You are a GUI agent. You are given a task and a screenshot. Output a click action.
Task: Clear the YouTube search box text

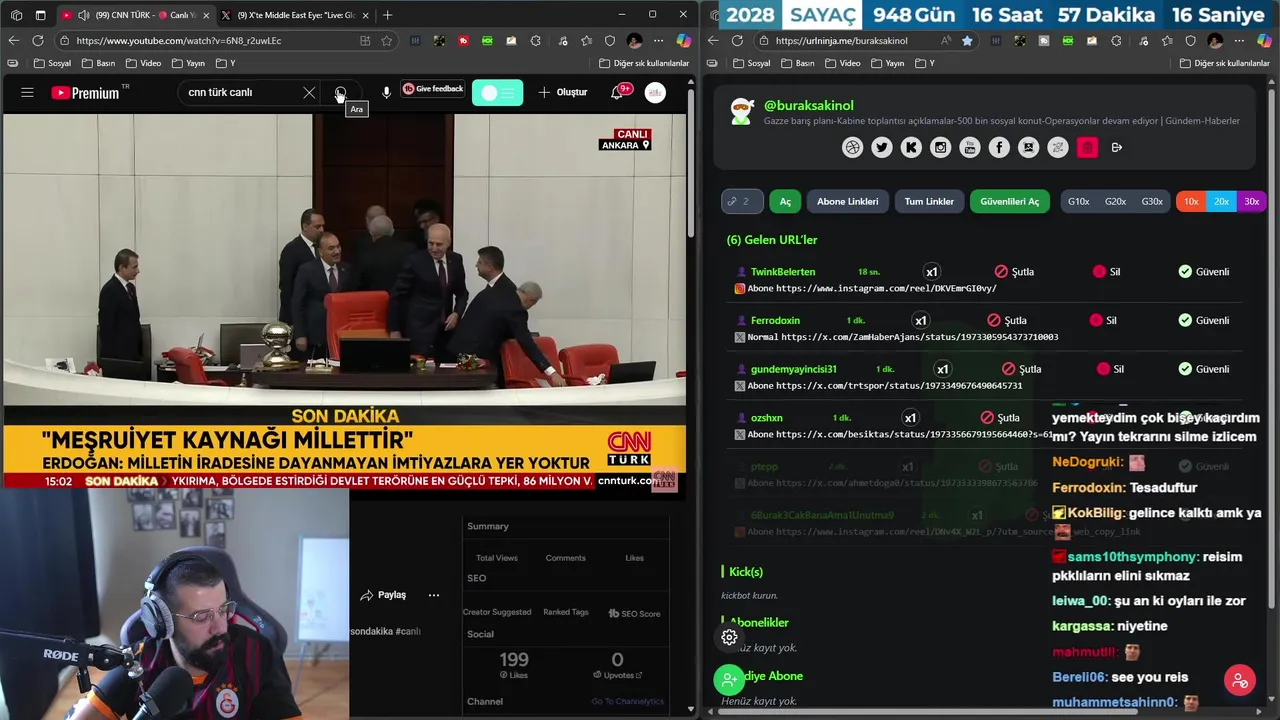click(309, 92)
